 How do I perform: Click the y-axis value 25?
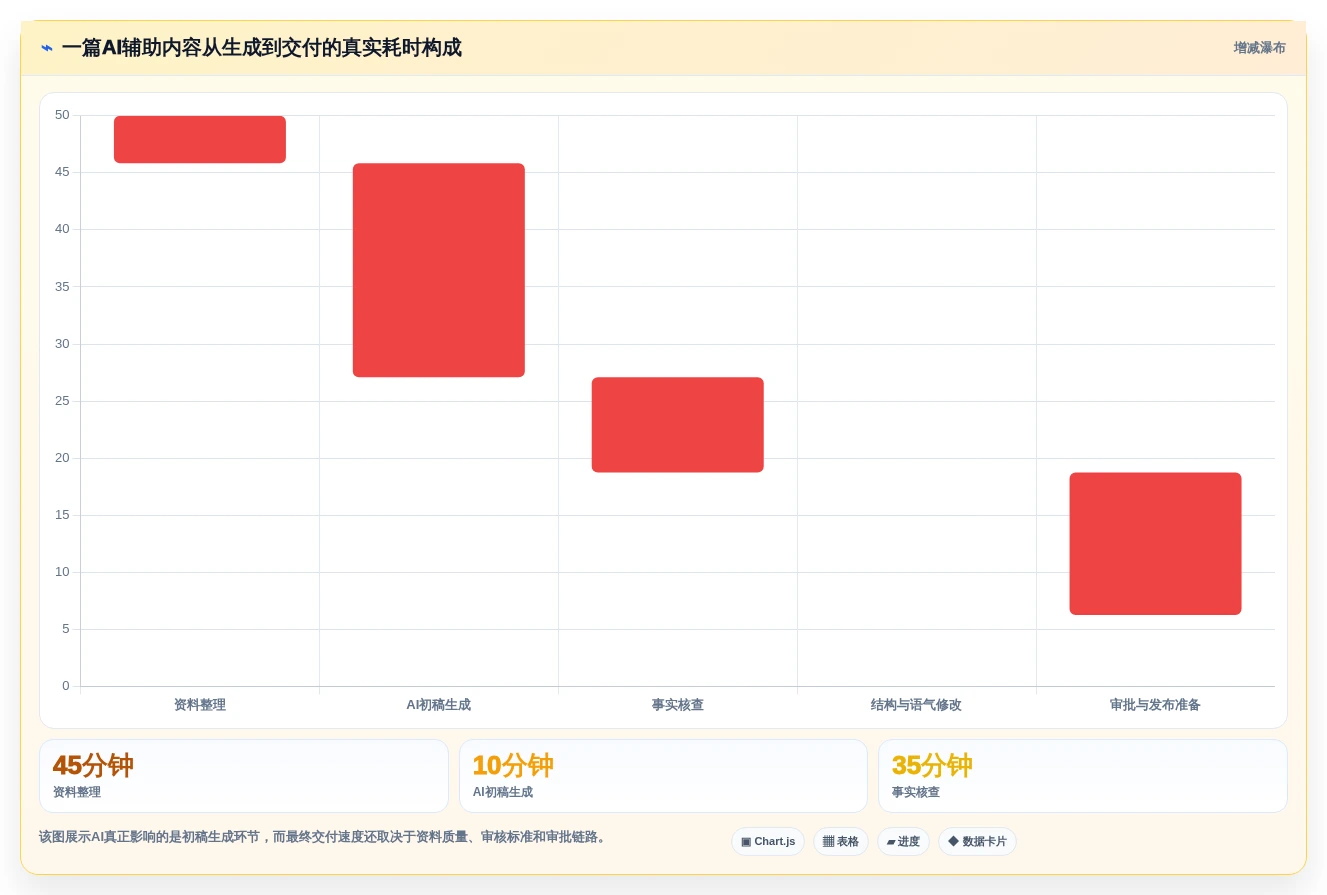pos(62,401)
